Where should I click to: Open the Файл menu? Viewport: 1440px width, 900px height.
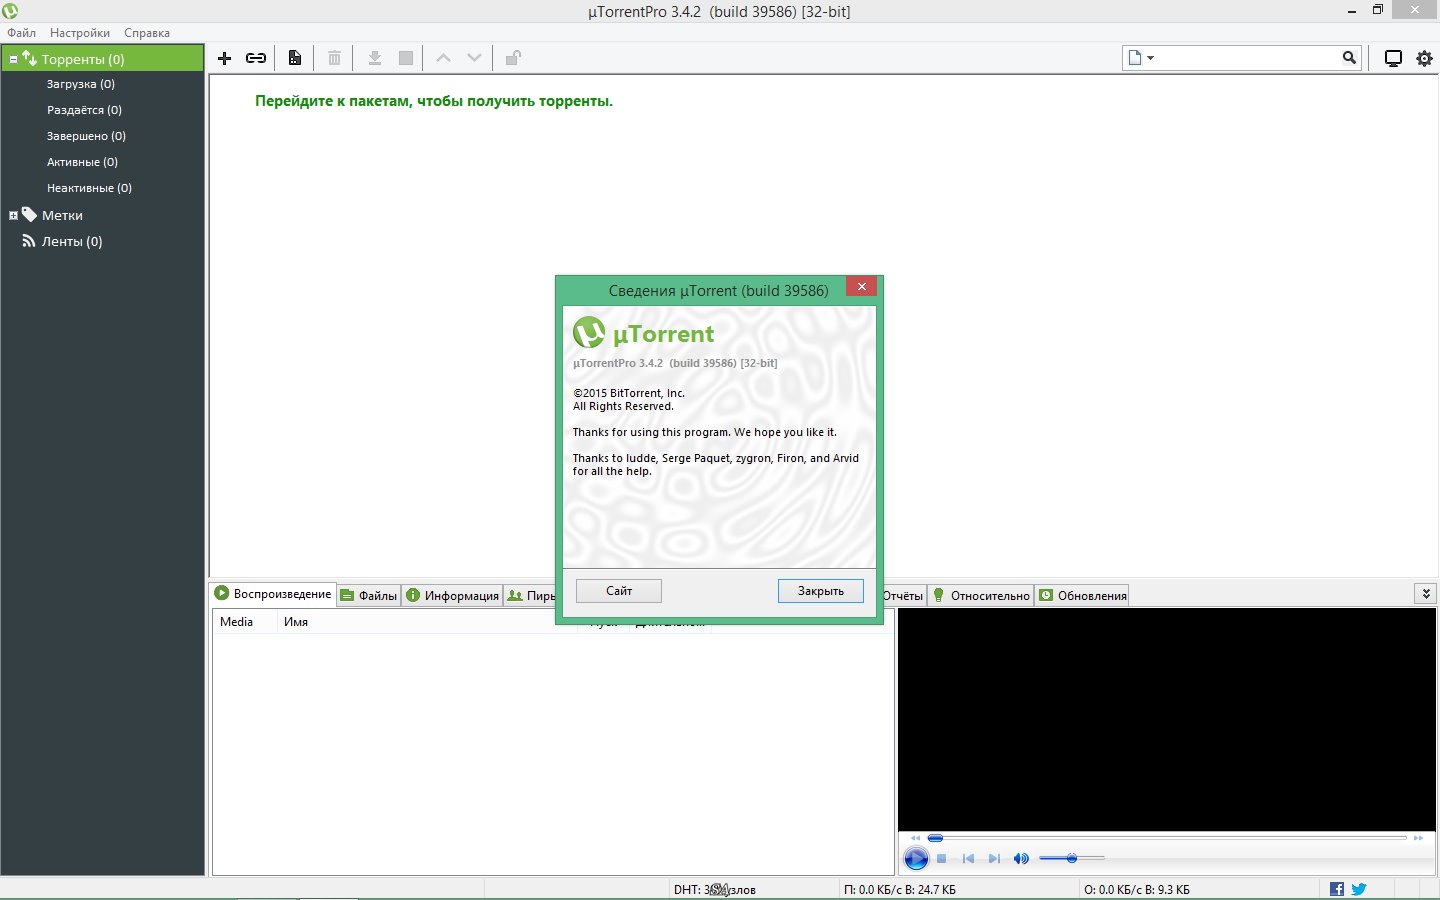21,33
